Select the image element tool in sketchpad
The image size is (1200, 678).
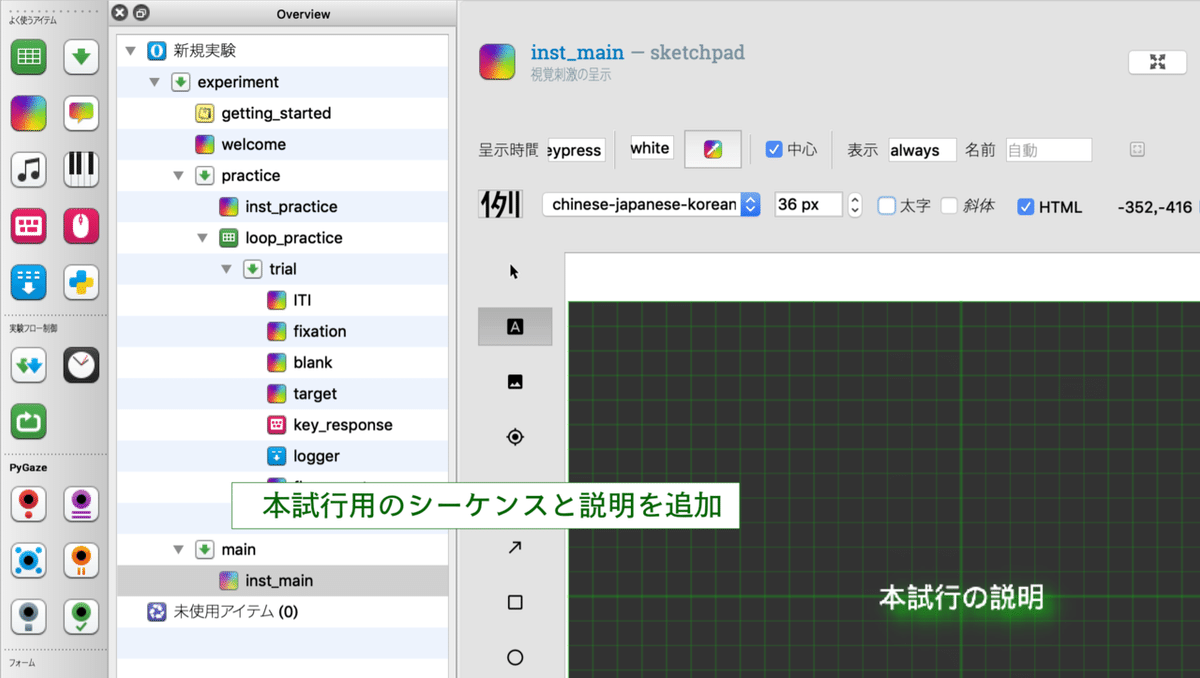tap(515, 382)
